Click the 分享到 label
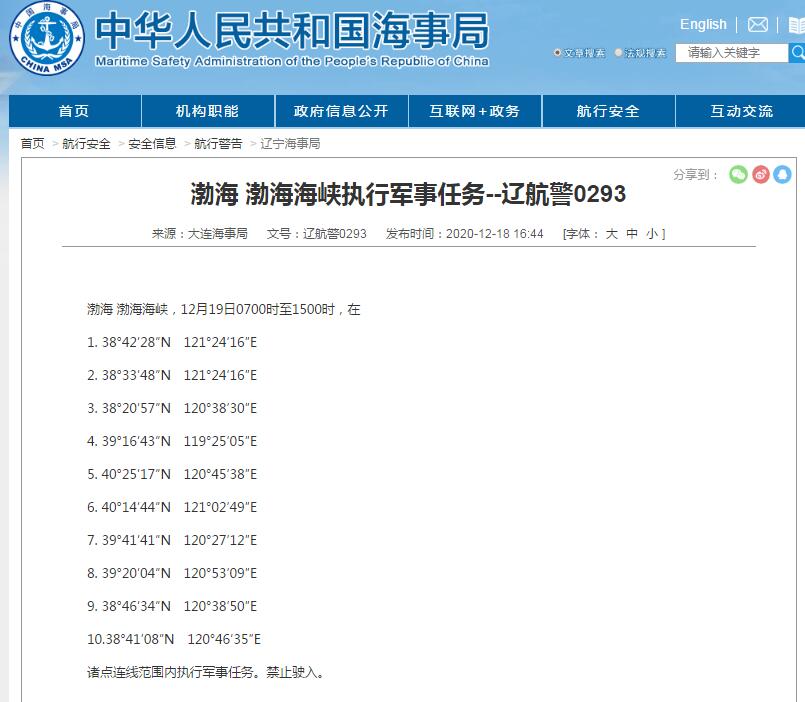 point(695,175)
